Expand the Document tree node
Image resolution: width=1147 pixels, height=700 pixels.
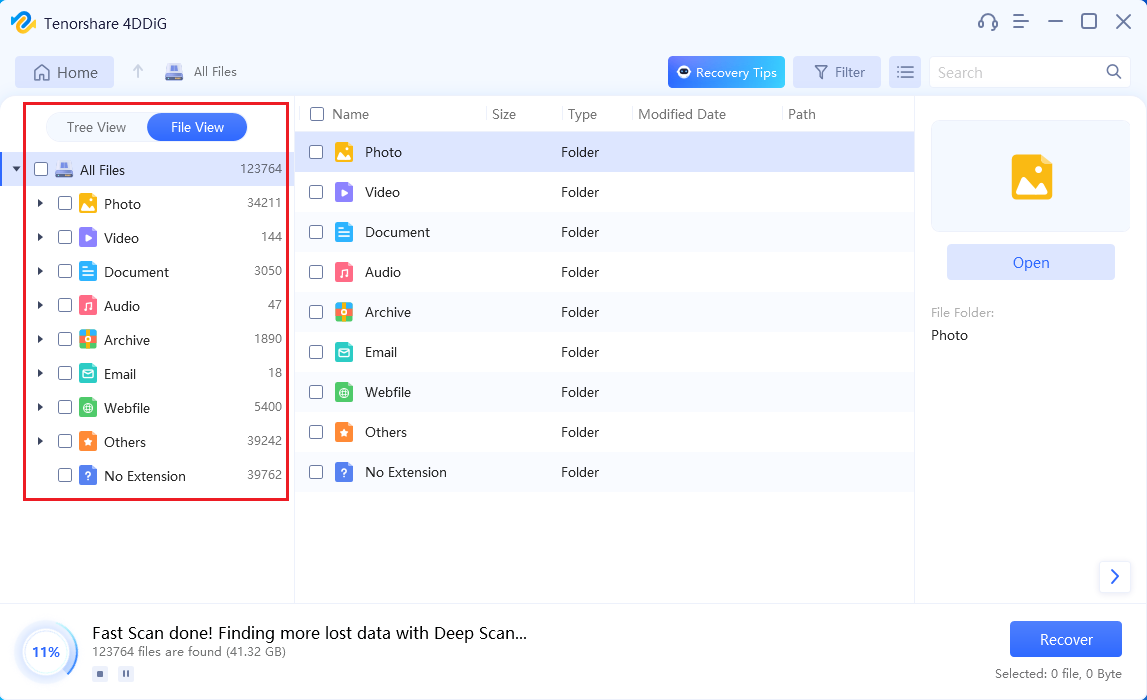(x=40, y=271)
